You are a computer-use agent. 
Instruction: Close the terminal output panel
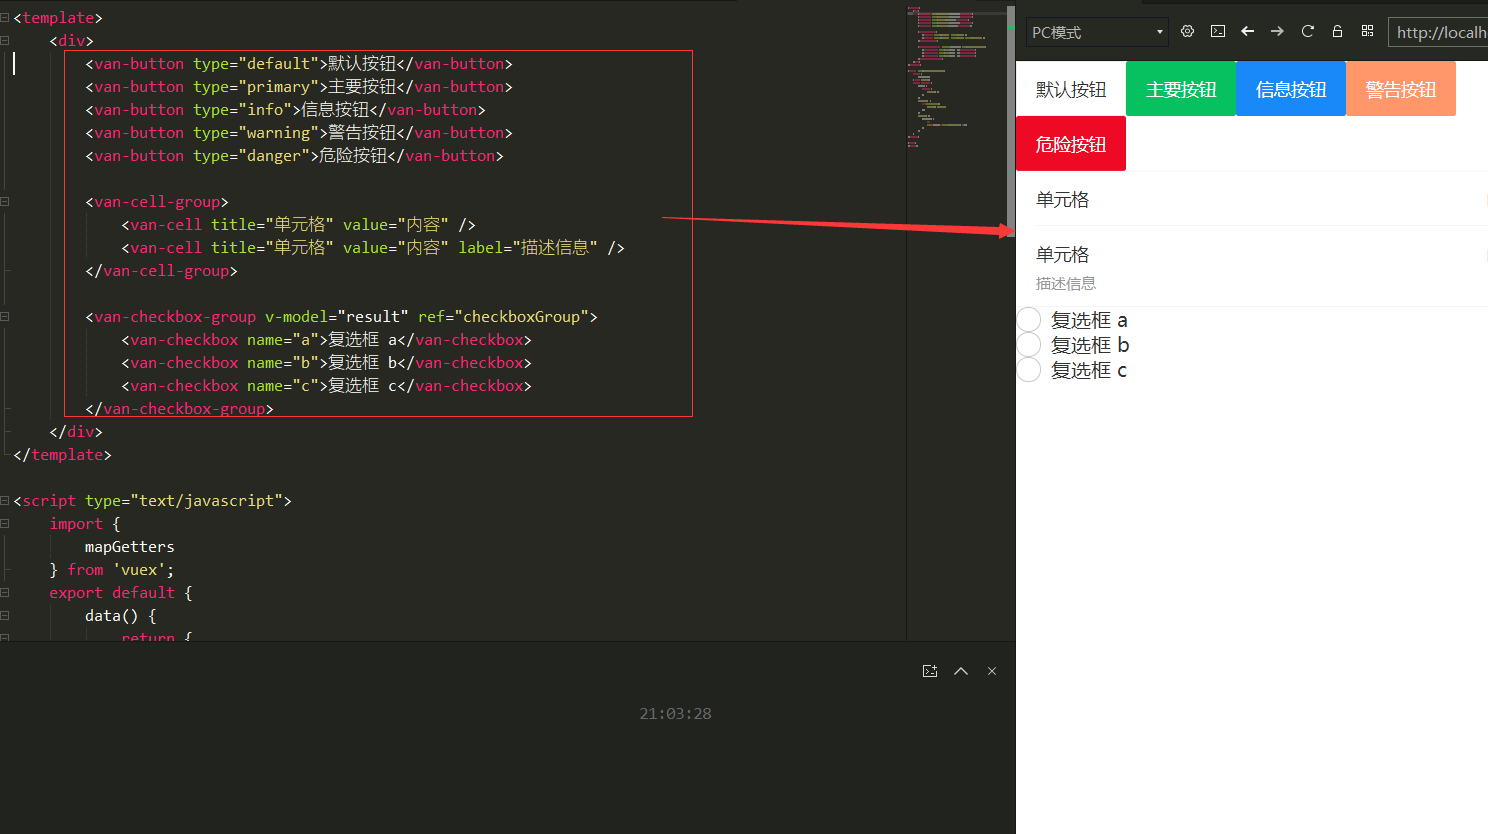point(991,670)
